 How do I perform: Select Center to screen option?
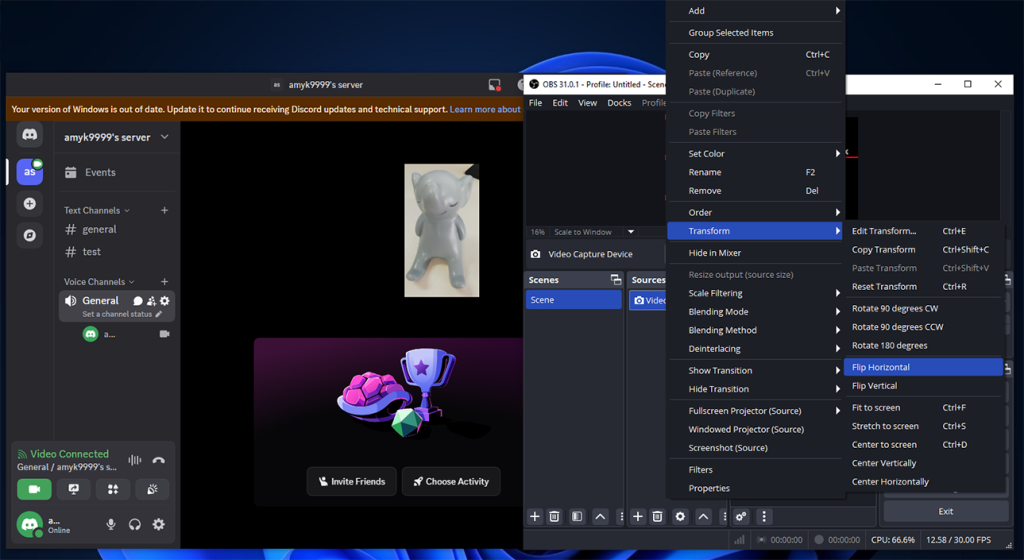click(923, 444)
